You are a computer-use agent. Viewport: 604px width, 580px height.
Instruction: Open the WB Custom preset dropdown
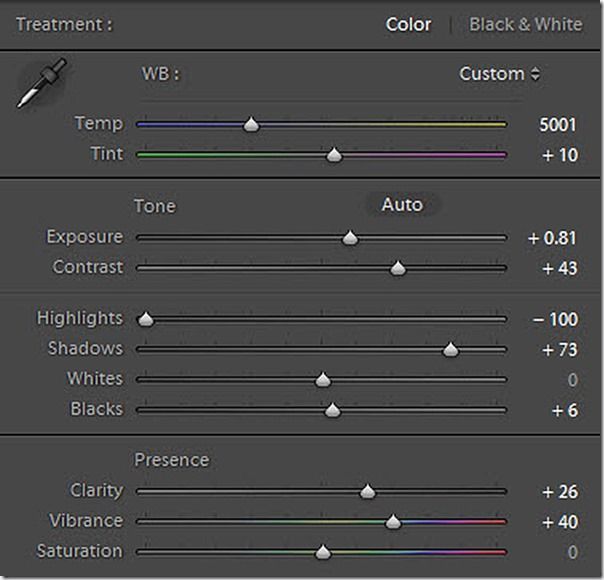pyautogui.click(x=499, y=74)
